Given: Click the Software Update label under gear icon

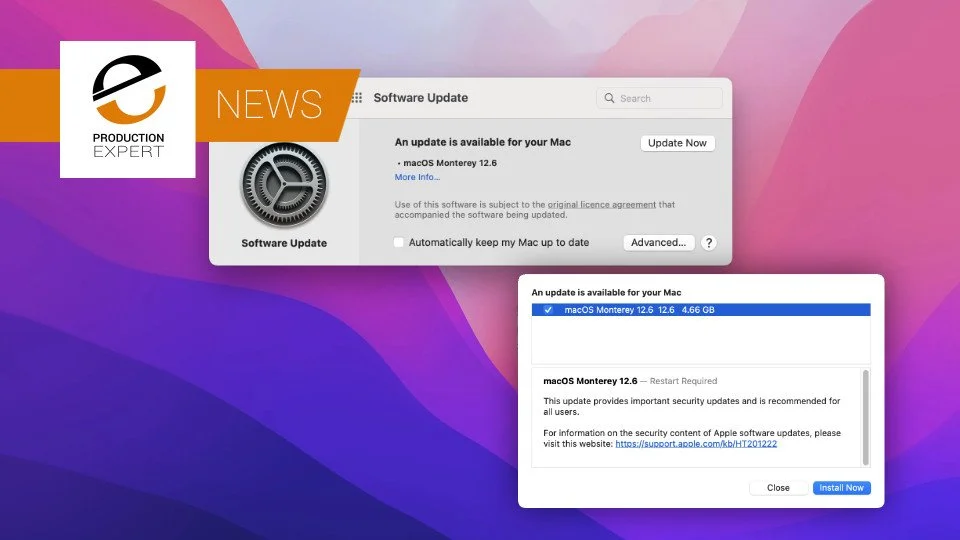Looking at the screenshot, I should [x=284, y=243].
